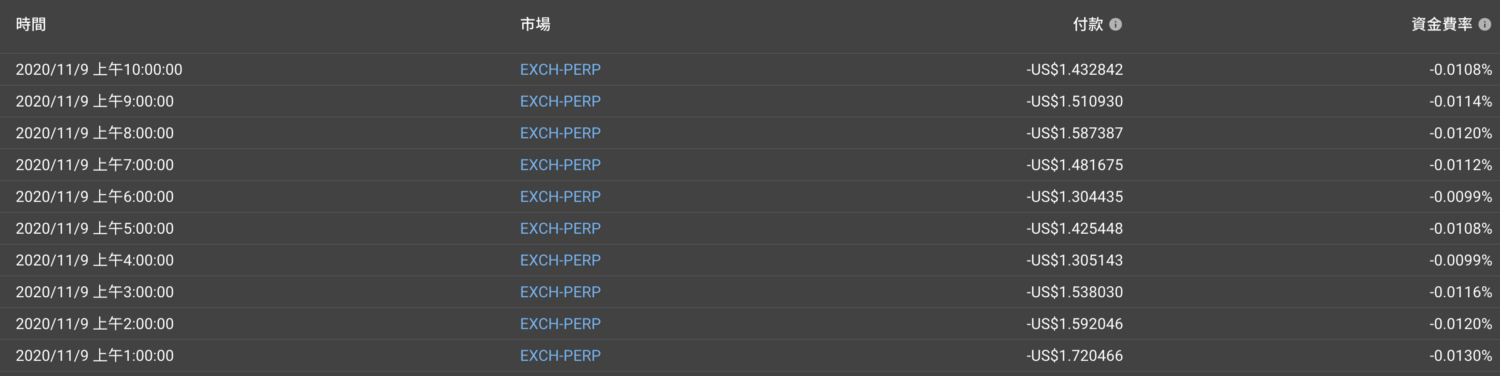Open EXCH-PERP link in the 上午1:00:00 row
This screenshot has width=1500, height=376.
point(560,356)
